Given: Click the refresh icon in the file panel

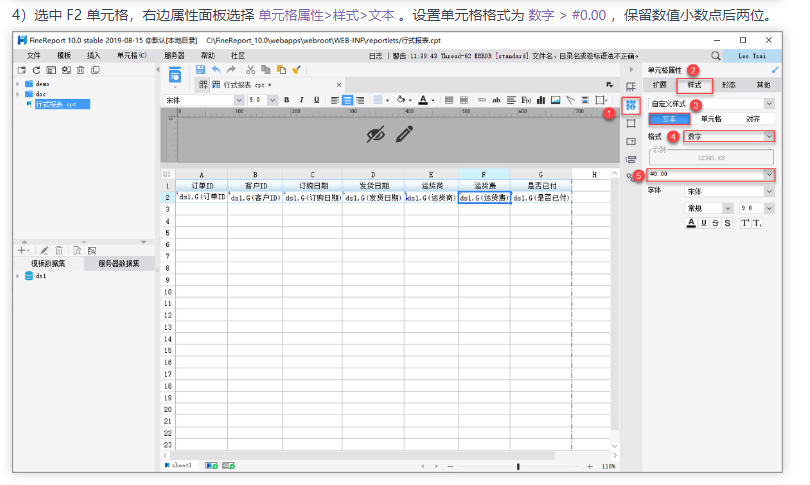Looking at the screenshot, I should click(36, 70).
